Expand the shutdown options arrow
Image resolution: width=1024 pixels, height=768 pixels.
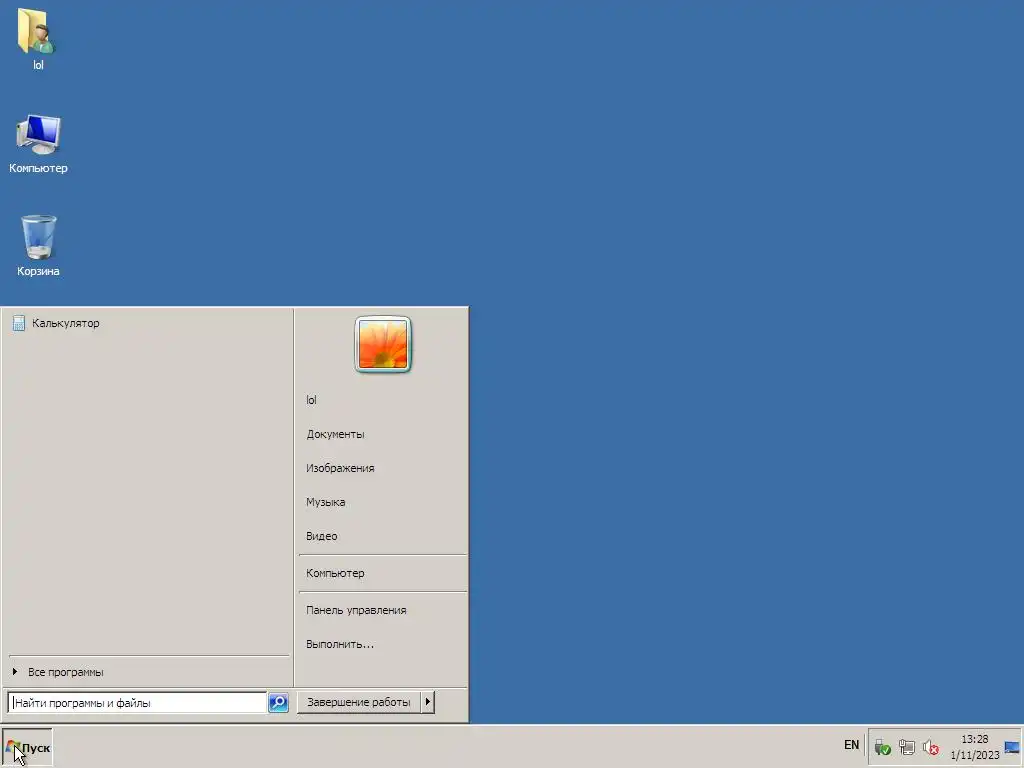click(428, 702)
